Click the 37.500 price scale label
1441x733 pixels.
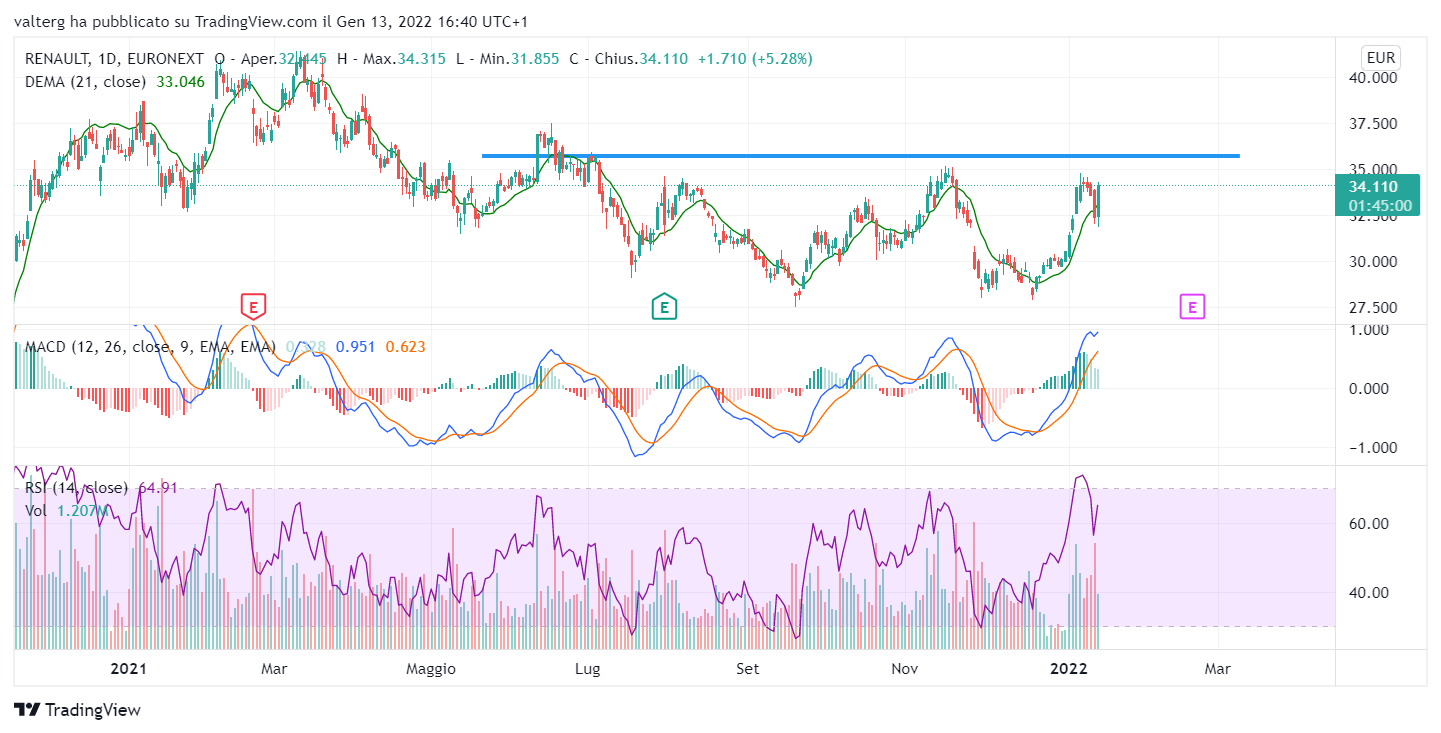click(x=1373, y=123)
